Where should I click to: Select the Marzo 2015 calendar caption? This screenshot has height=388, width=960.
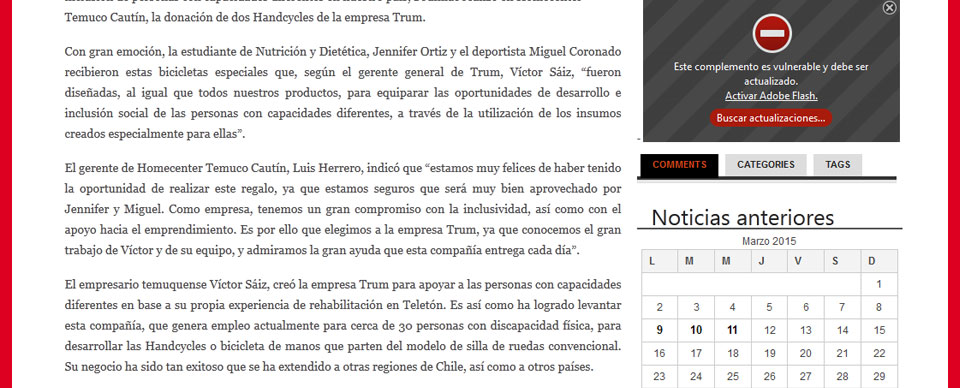(769, 241)
